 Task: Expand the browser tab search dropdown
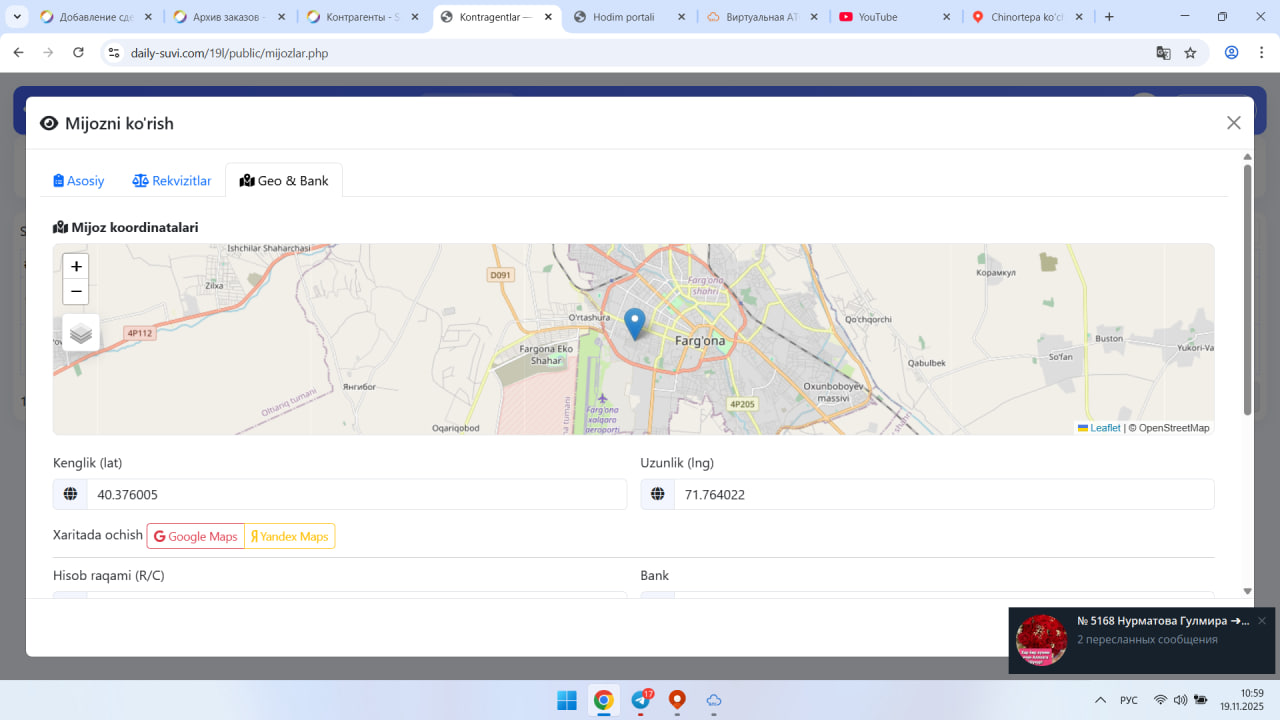[17, 17]
